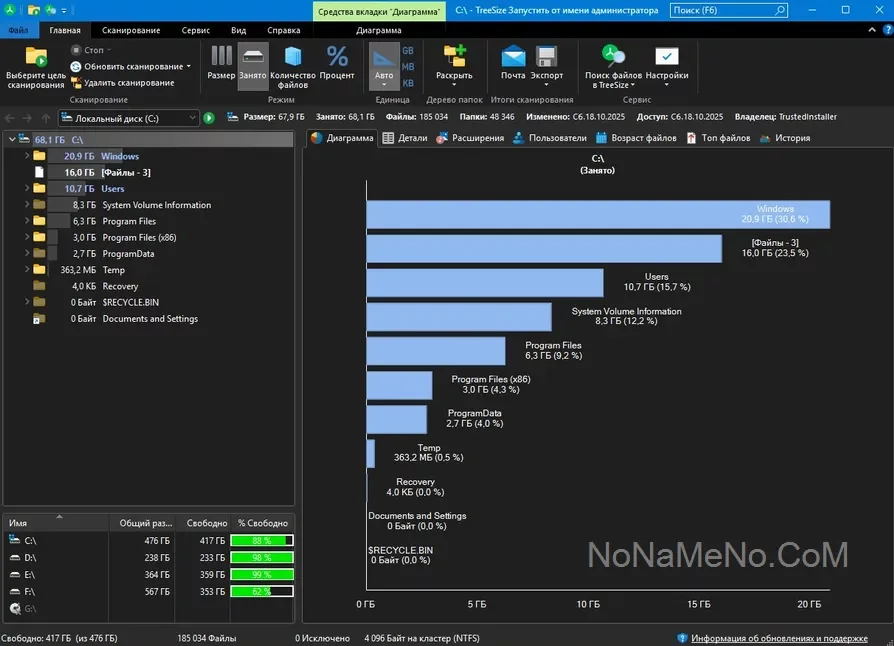Click the 'Почта' envelope icon
This screenshot has width=894, height=646.
tap(513, 57)
